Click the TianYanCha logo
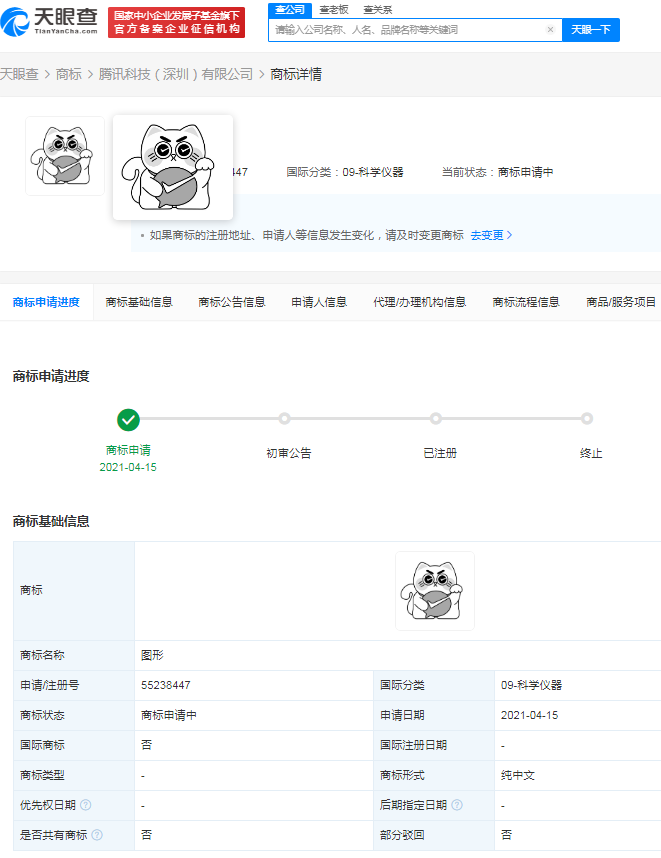The height and width of the screenshot is (858, 661). point(49,21)
